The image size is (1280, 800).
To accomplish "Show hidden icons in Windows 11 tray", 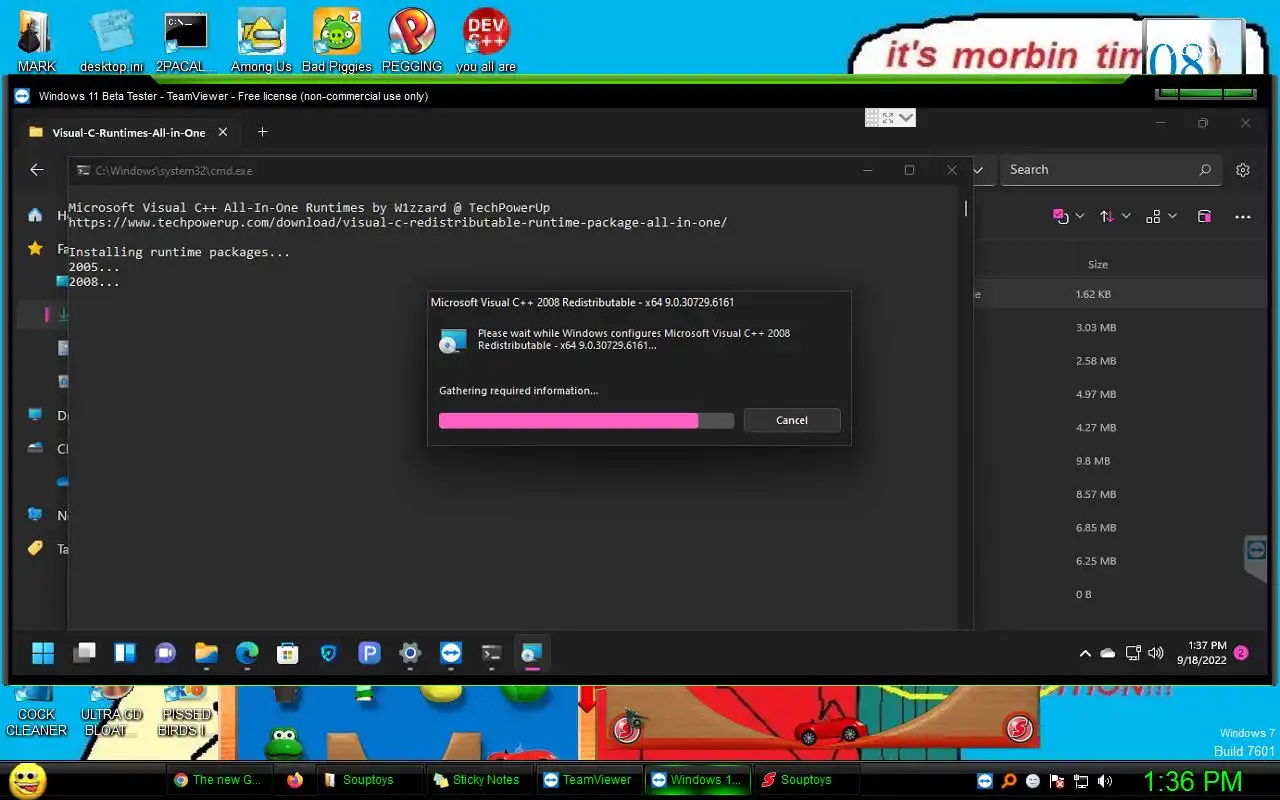I will (x=1085, y=654).
